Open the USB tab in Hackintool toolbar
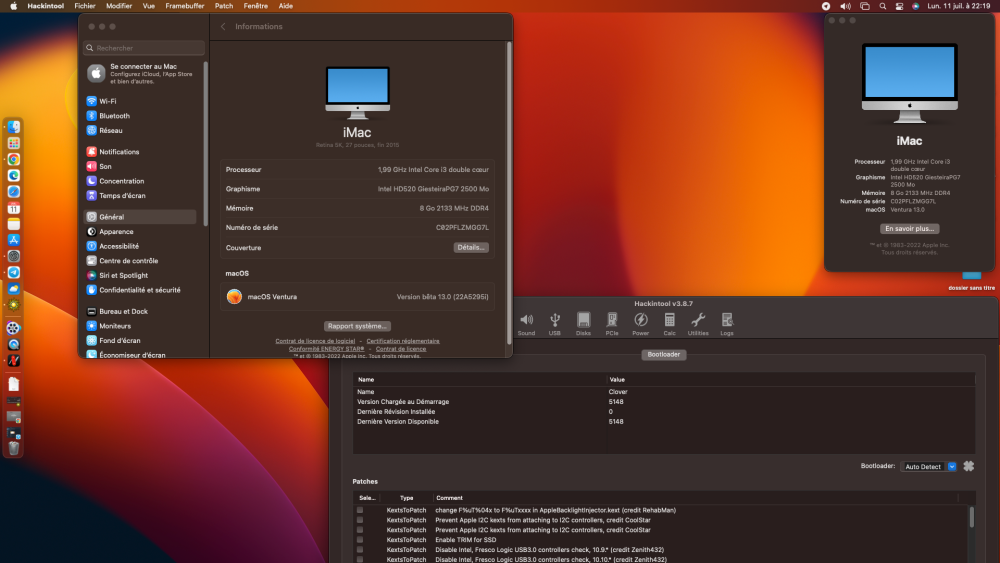1000x563 pixels. point(555,323)
